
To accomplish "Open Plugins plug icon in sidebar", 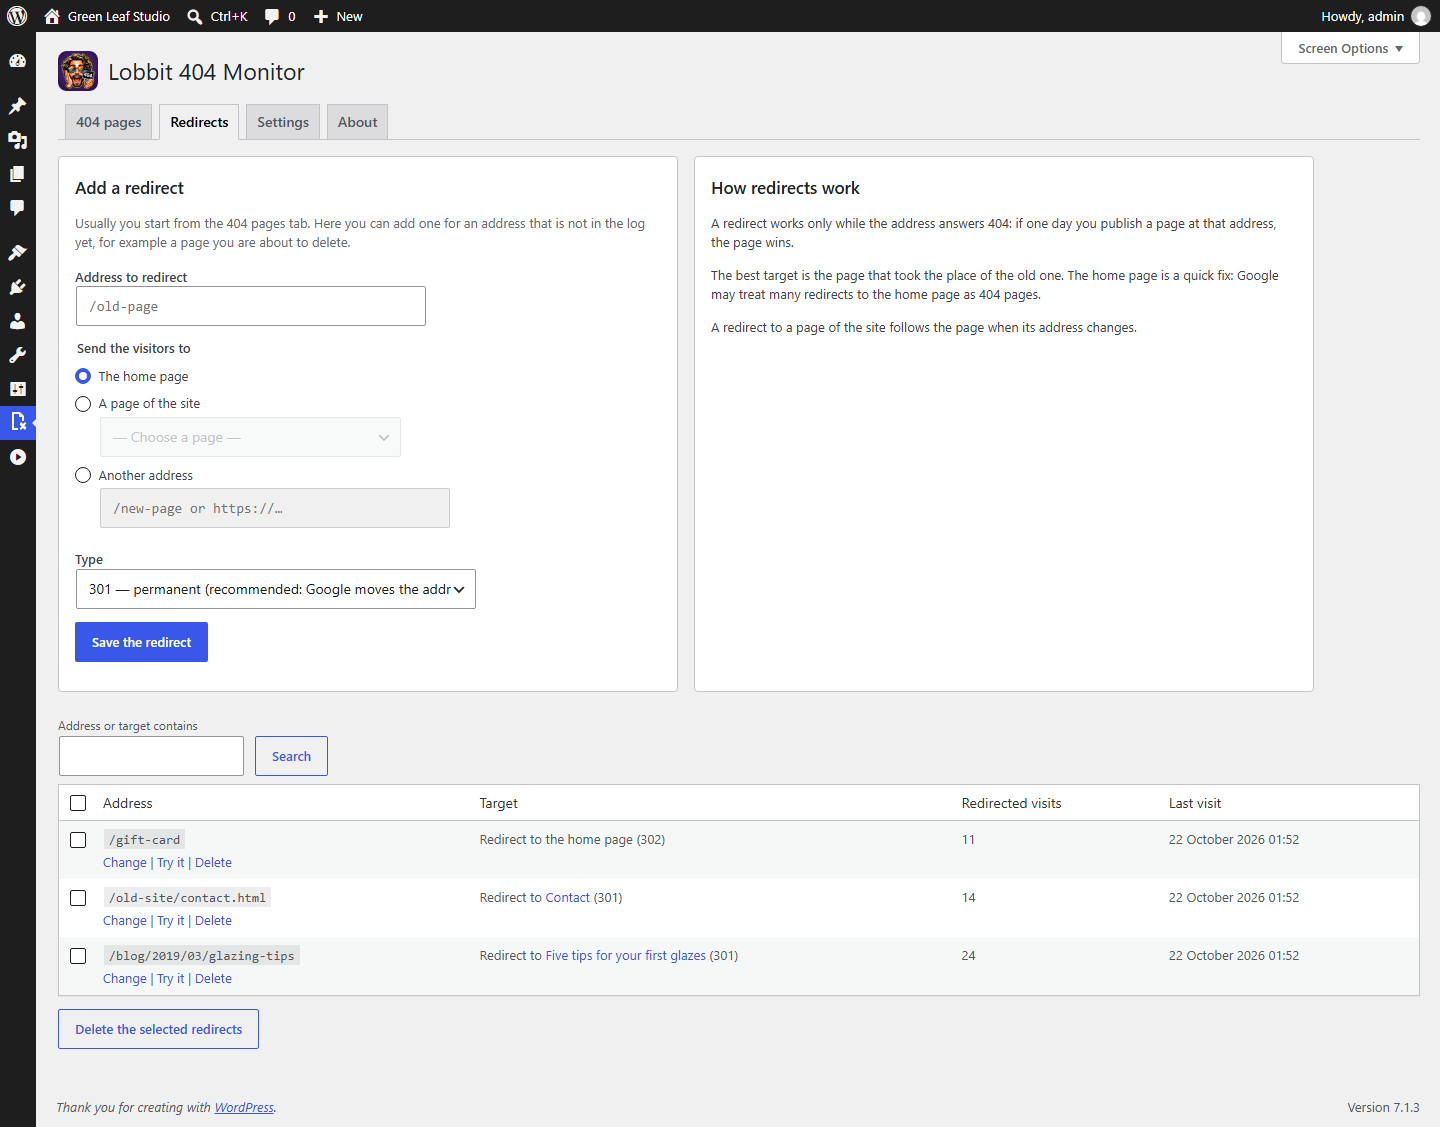I will [17, 287].
